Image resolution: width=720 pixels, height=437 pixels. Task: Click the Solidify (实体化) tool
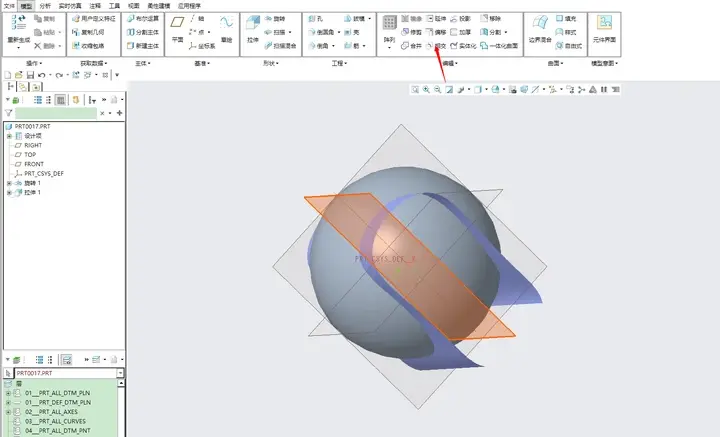tap(463, 46)
